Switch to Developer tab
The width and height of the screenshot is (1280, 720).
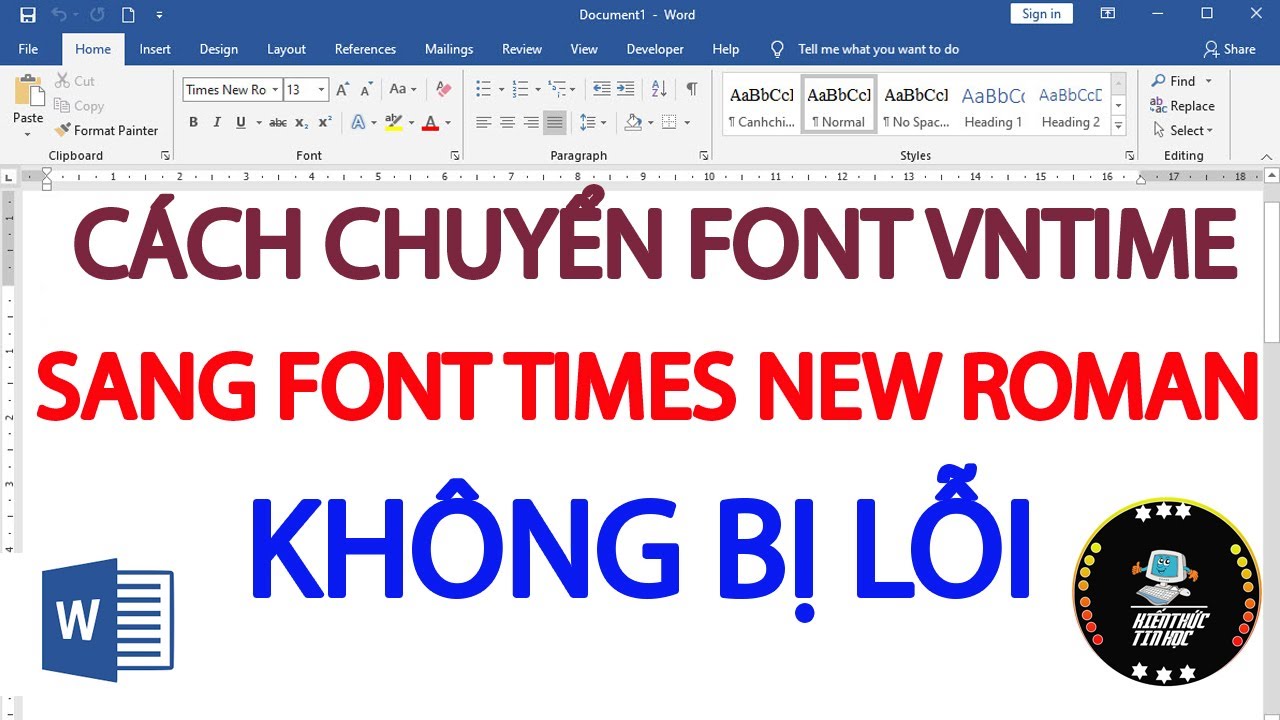click(x=655, y=49)
